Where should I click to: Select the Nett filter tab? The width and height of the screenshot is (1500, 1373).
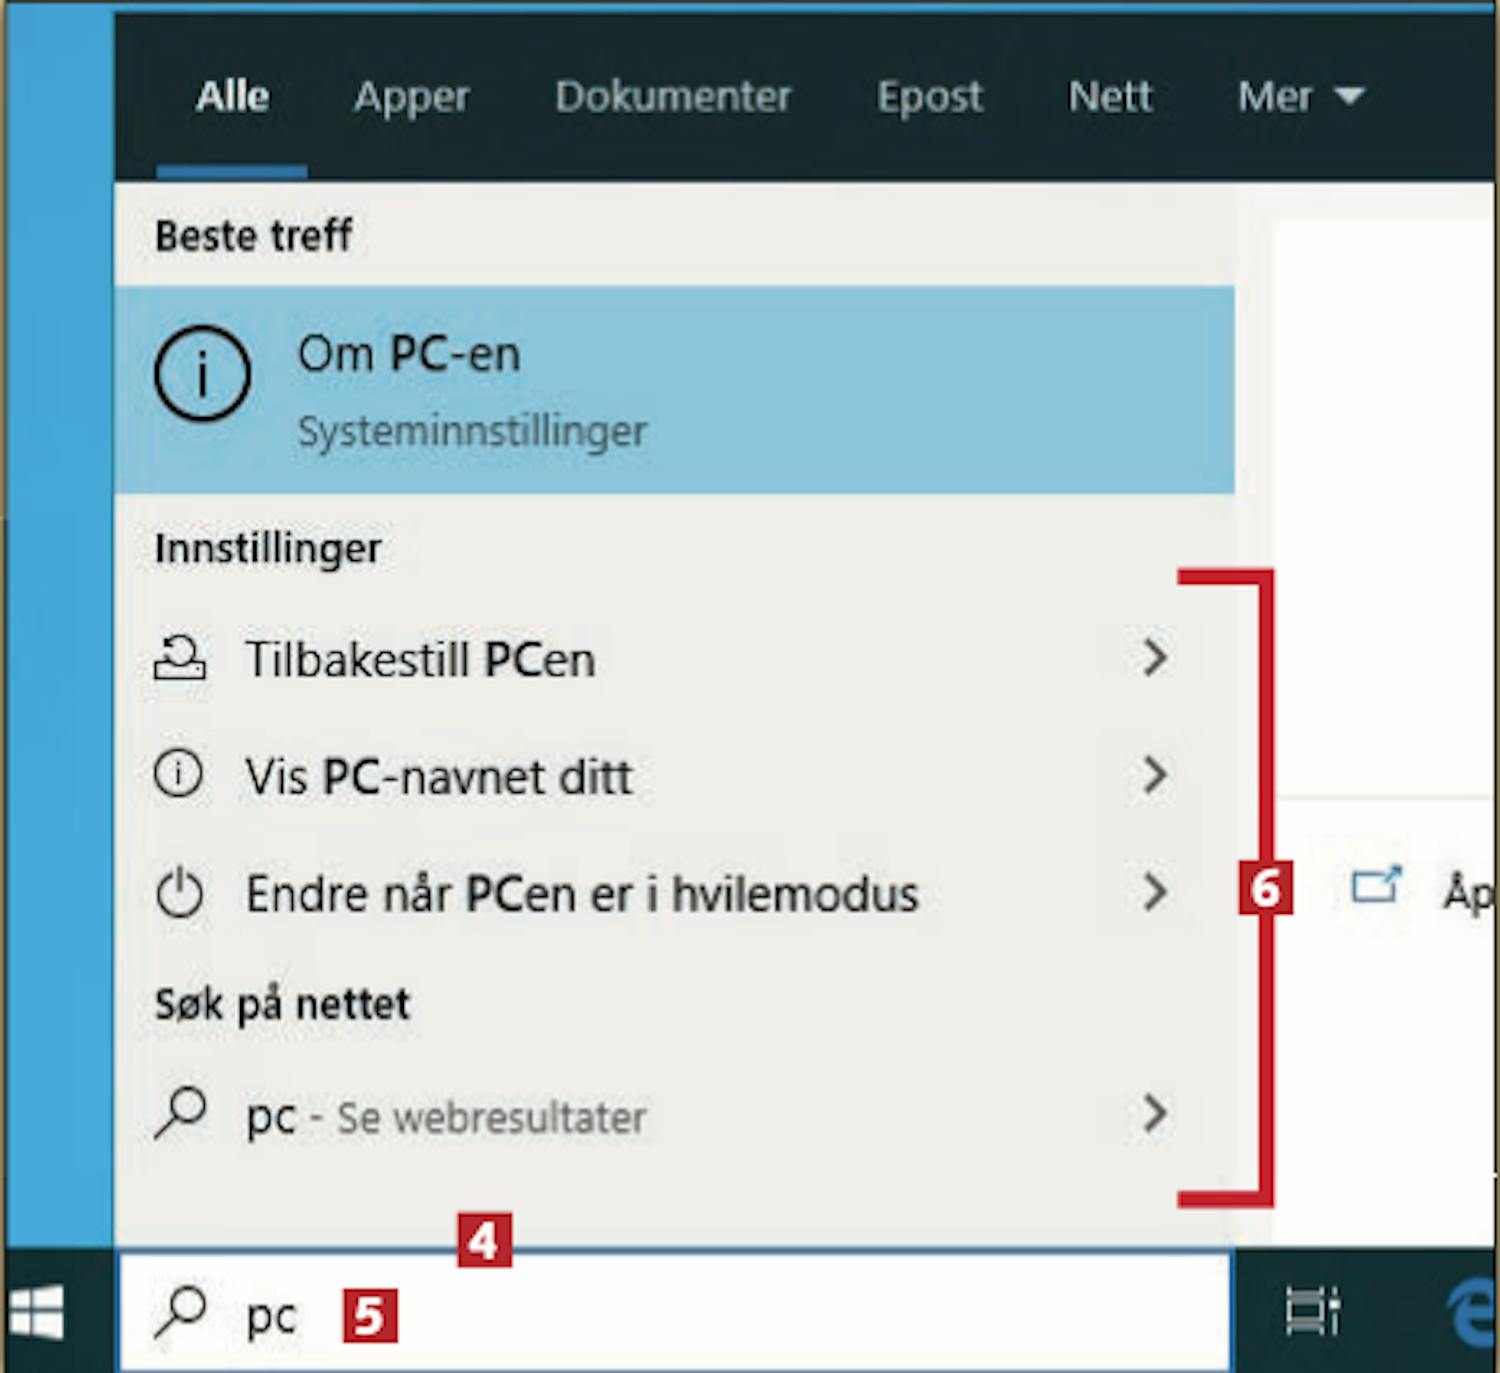pyautogui.click(x=1110, y=97)
